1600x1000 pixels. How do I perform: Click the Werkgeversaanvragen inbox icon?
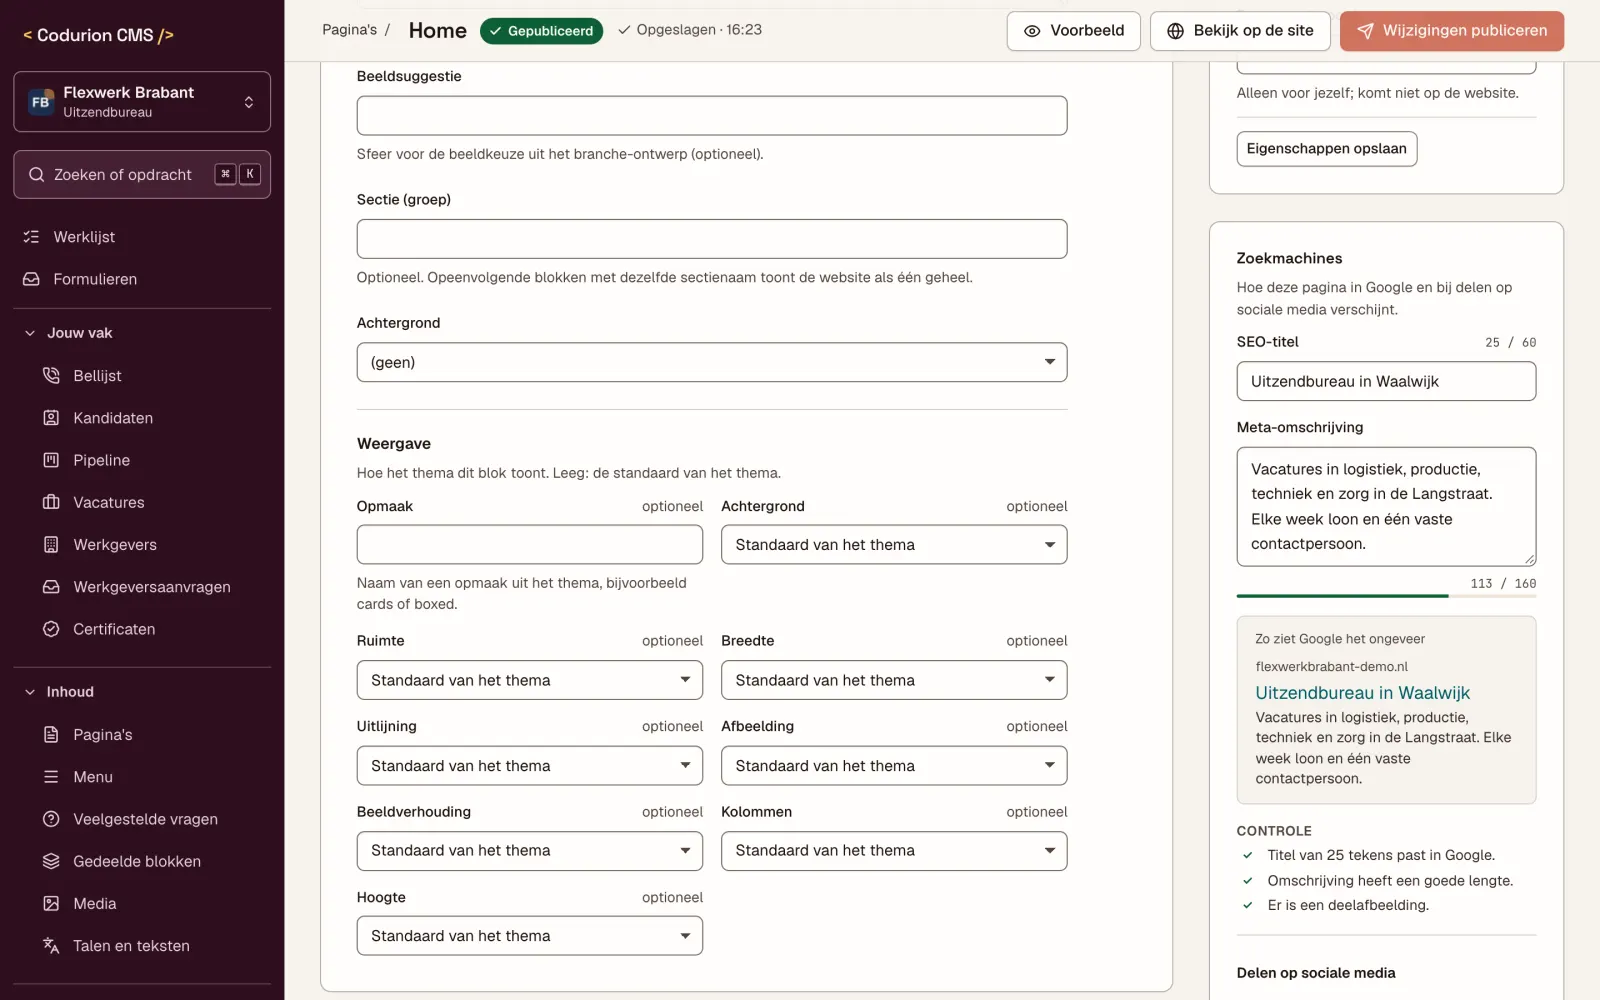51,587
